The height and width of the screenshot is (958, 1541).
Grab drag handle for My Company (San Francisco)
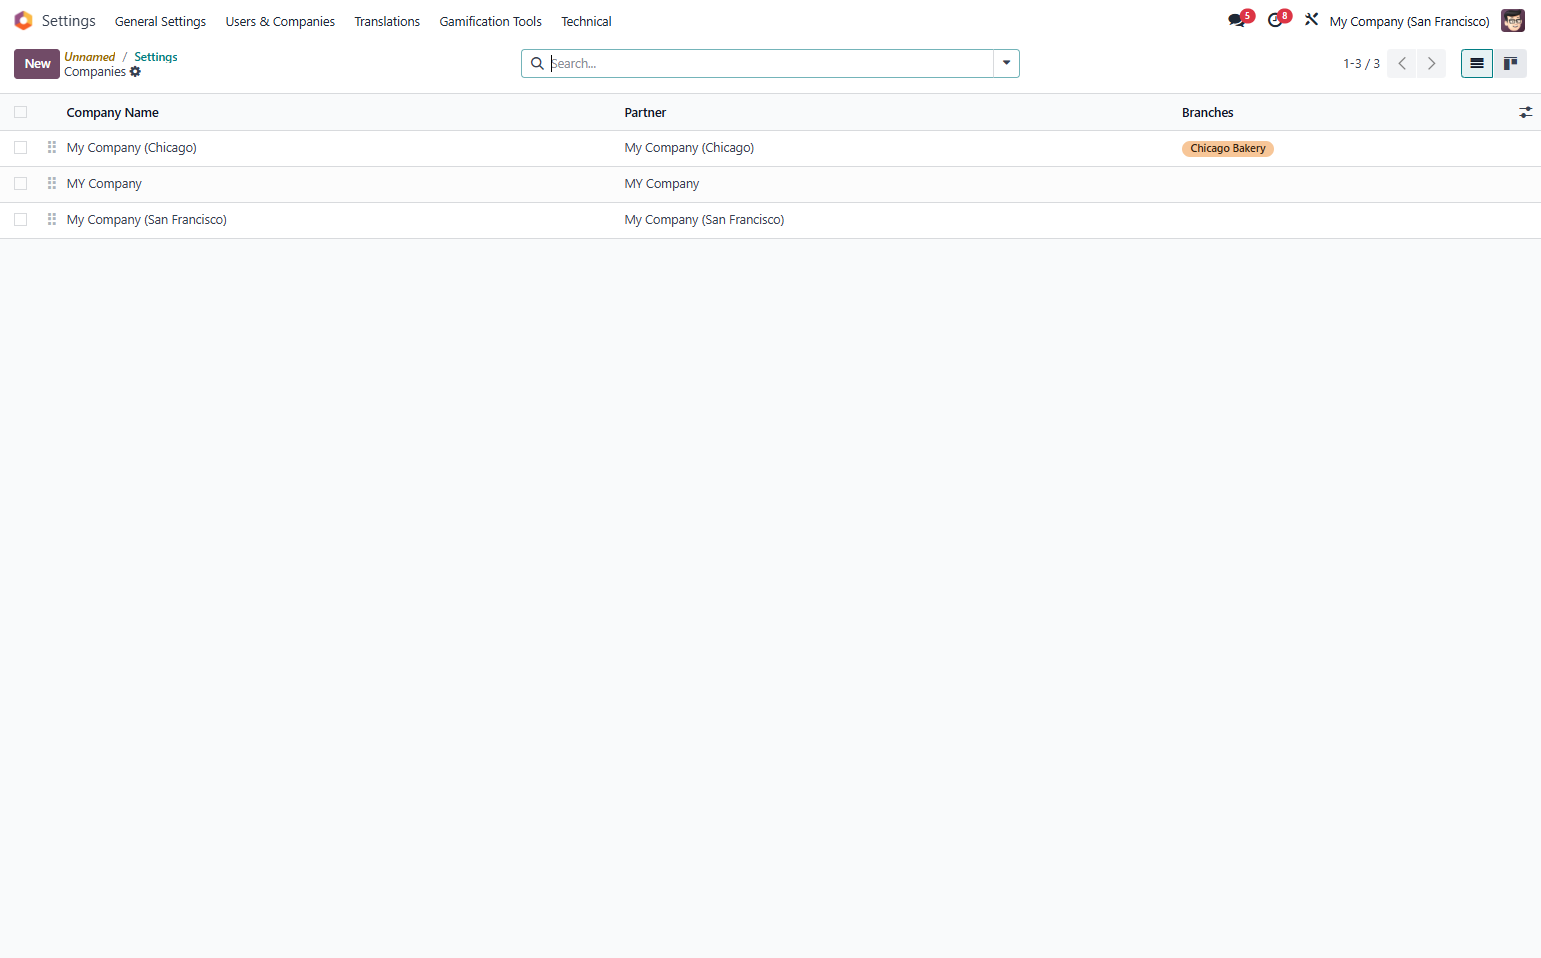[52, 220]
